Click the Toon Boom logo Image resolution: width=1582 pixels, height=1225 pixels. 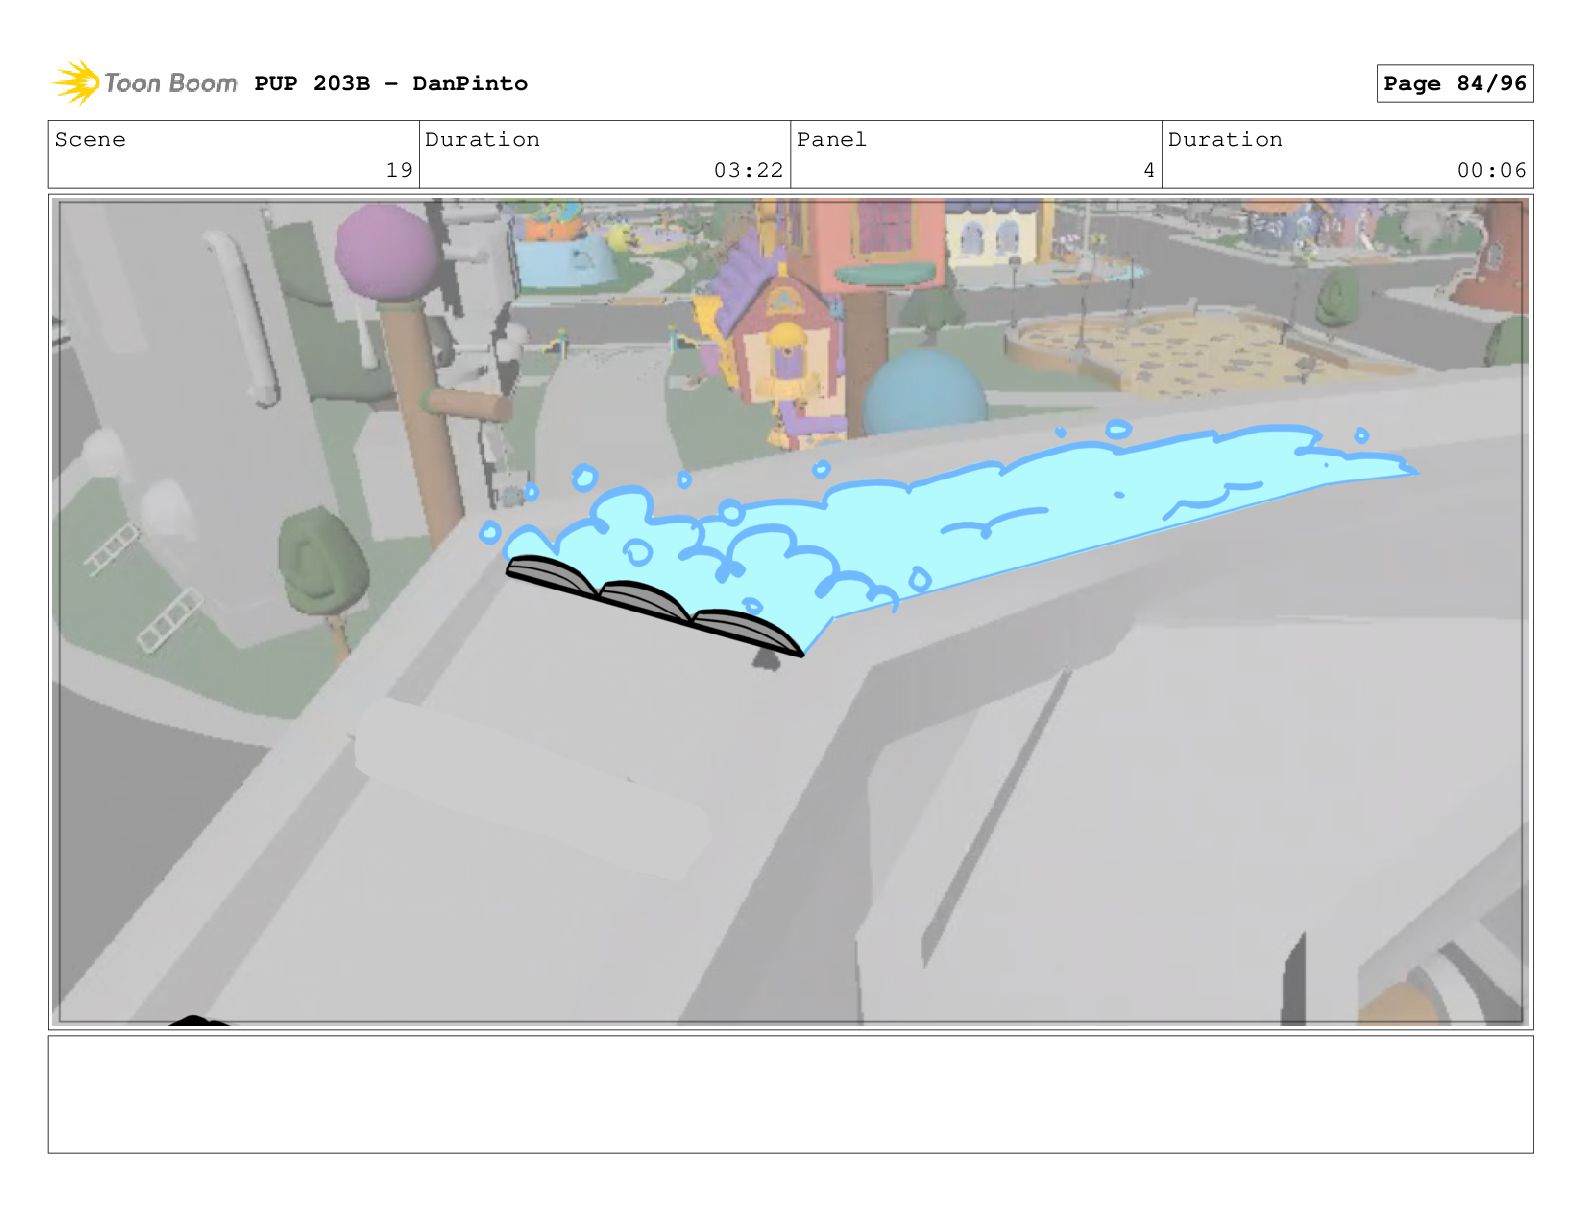(144, 82)
